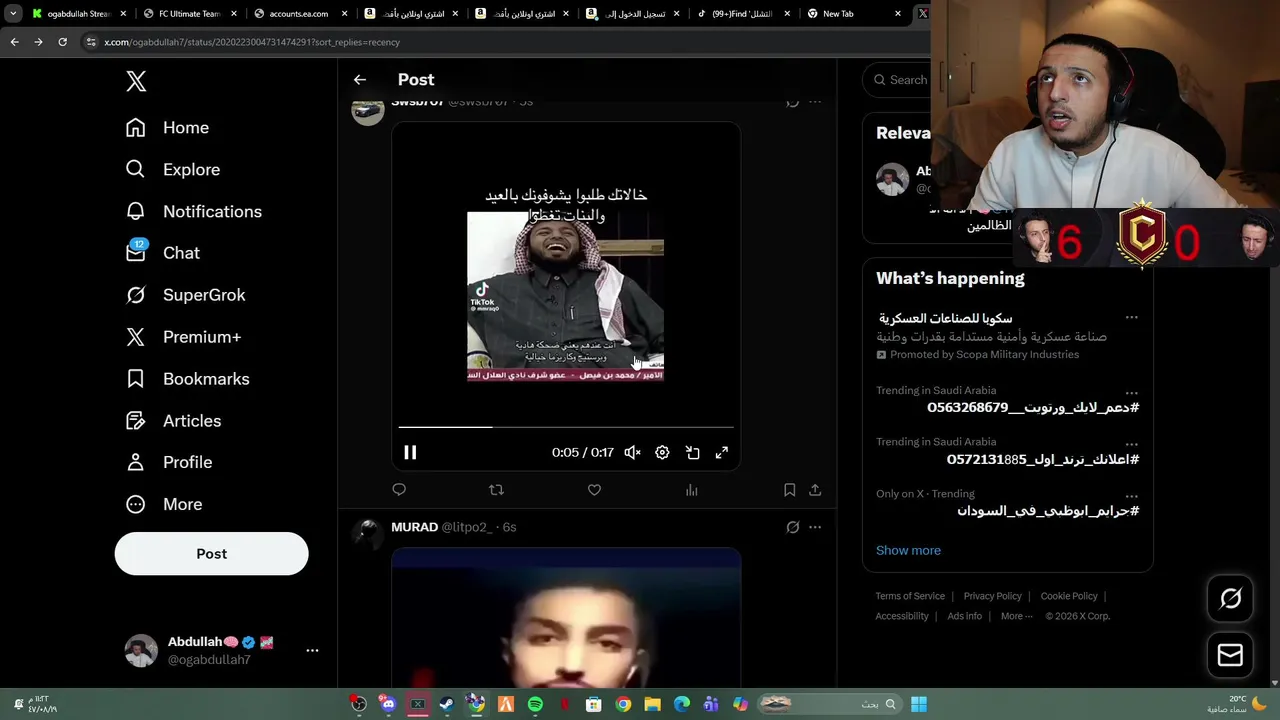Open SuperGrok from the sidebar
The width and height of the screenshot is (1280, 720).
click(x=186, y=295)
